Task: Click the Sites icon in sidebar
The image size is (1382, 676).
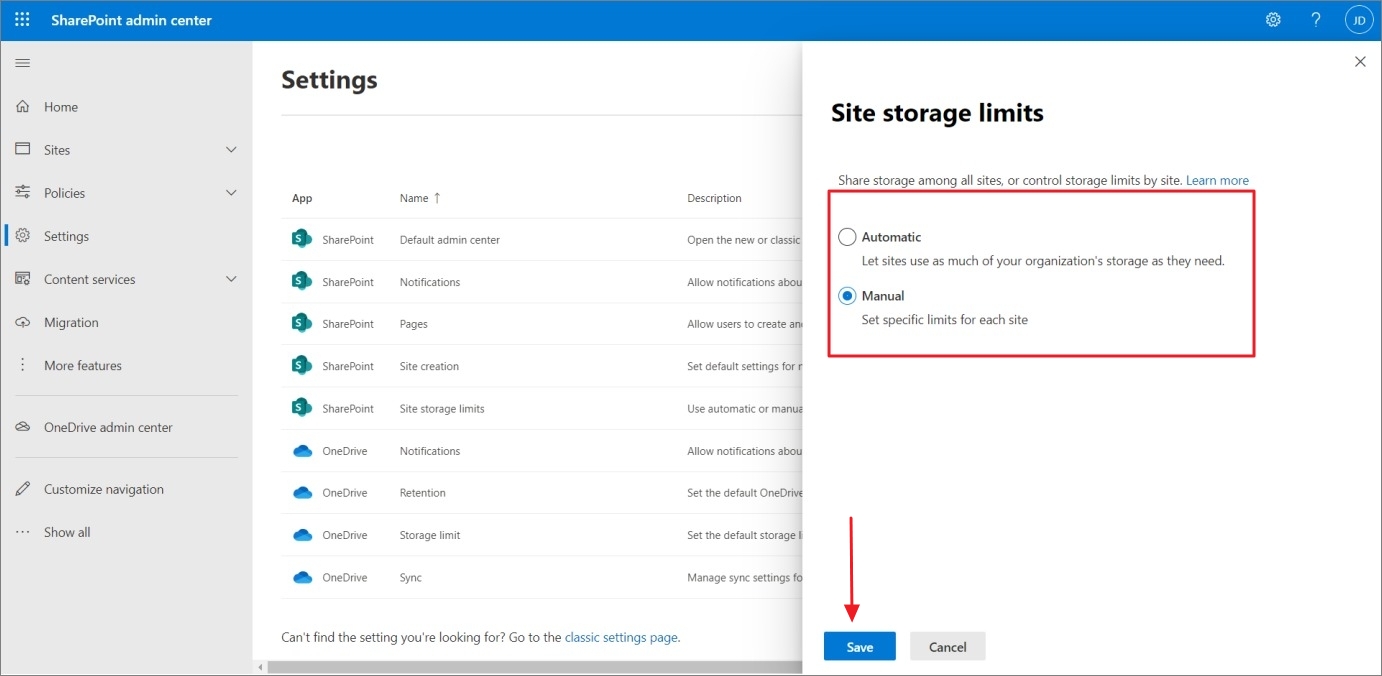Action: [23, 149]
